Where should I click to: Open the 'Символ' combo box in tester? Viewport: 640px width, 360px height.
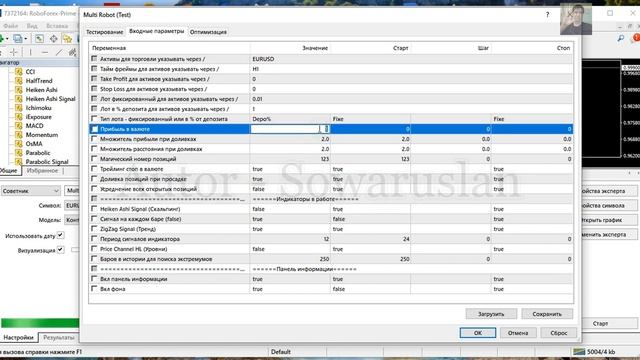[72, 205]
